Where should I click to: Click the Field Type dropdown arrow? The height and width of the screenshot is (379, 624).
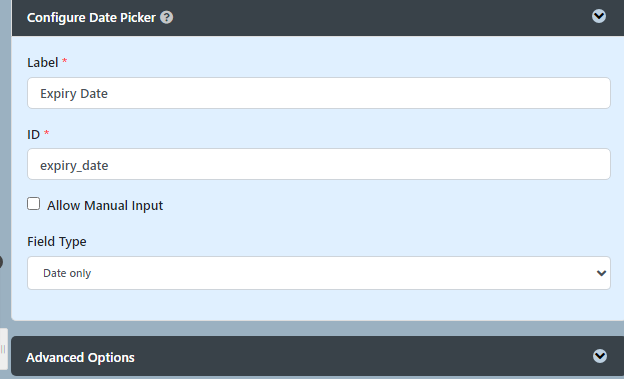pyautogui.click(x=601, y=273)
